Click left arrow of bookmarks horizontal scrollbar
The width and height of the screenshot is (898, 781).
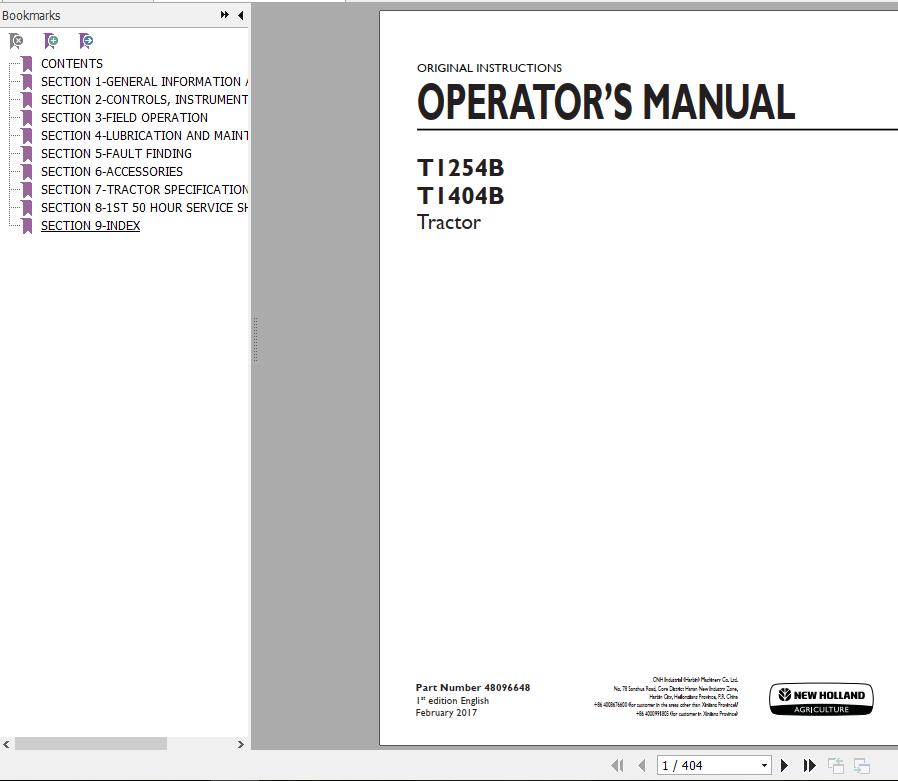click(6, 744)
